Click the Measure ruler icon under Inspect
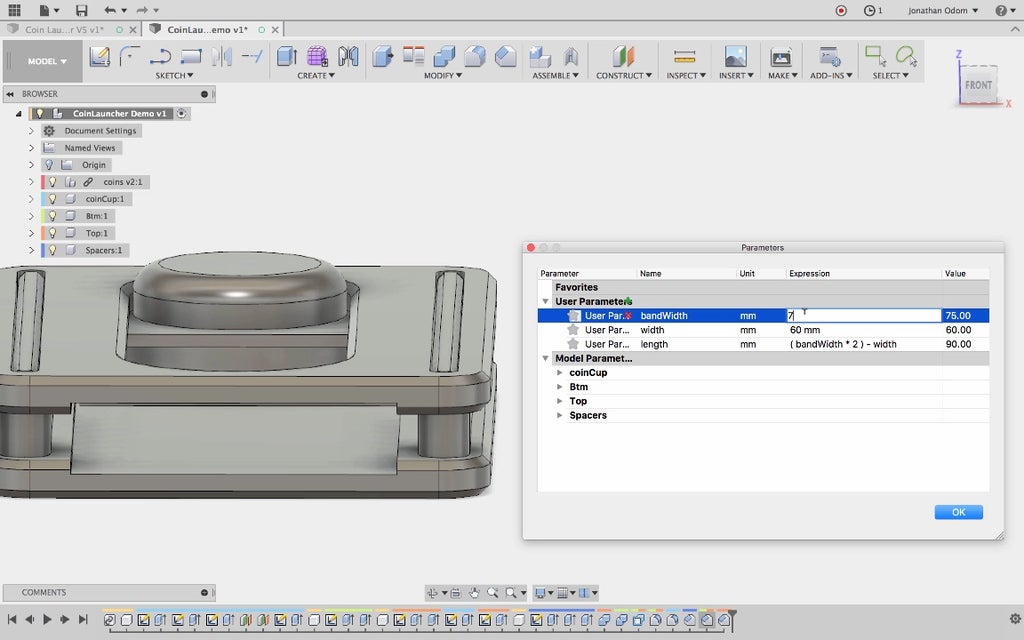This screenshot has height=640, width=1024. tap(684, 57)
